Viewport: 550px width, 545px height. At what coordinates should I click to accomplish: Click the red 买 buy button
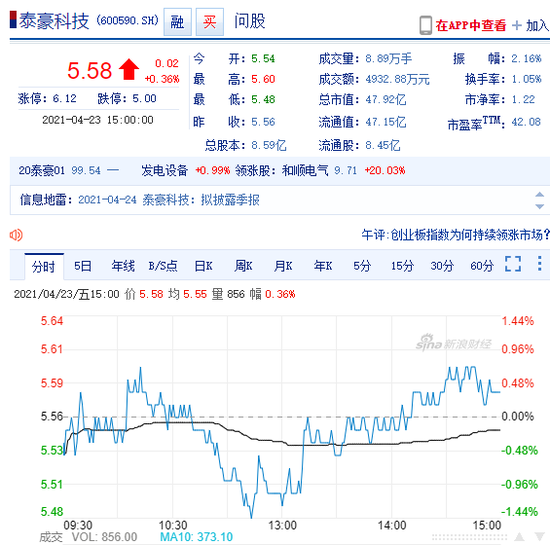(210, 22)
